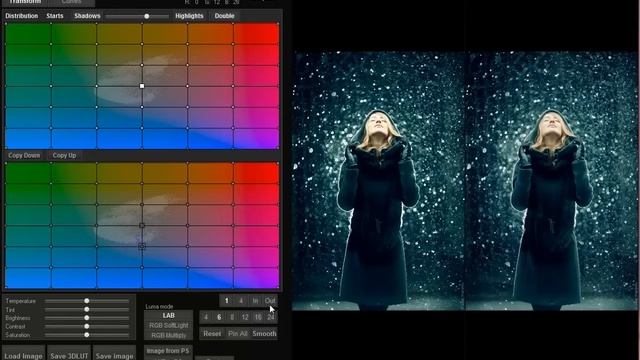Click the Distribution button
This screenshot has height=360, width=640.
tap(22, 16)
